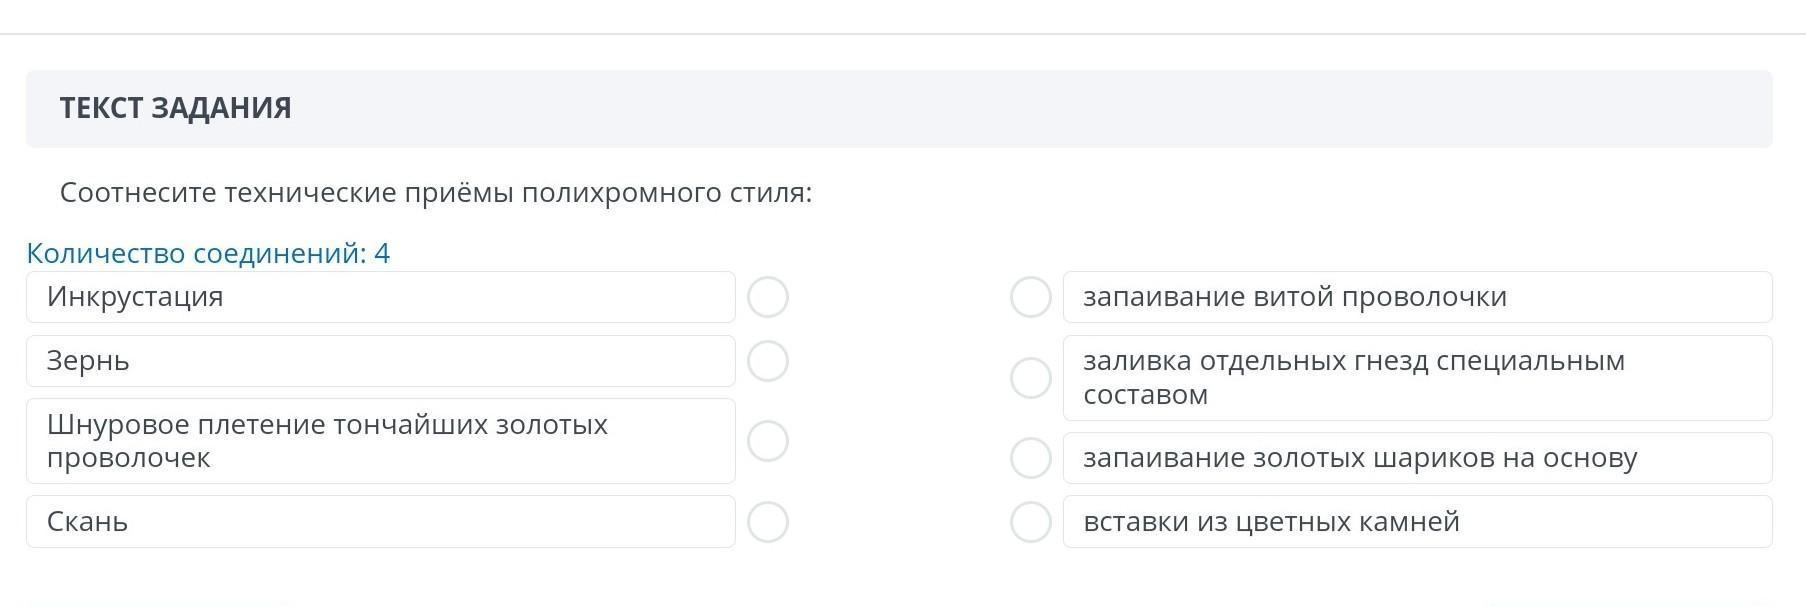Click the Зернь option box
This screenshot has width=1806, height=606.
point(380,361)
